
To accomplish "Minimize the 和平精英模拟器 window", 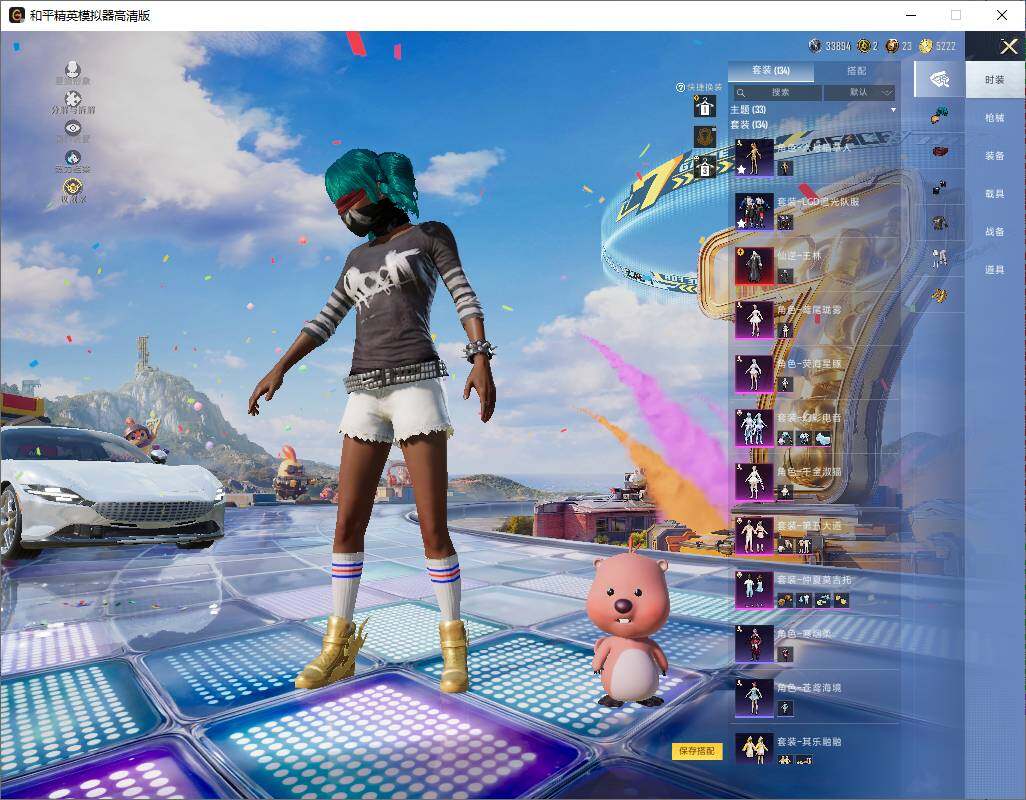I will (x=911, y=15).
